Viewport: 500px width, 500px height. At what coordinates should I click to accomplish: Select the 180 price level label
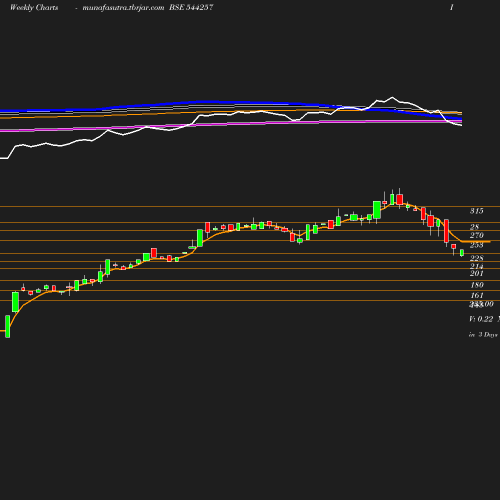pos(477,285)
